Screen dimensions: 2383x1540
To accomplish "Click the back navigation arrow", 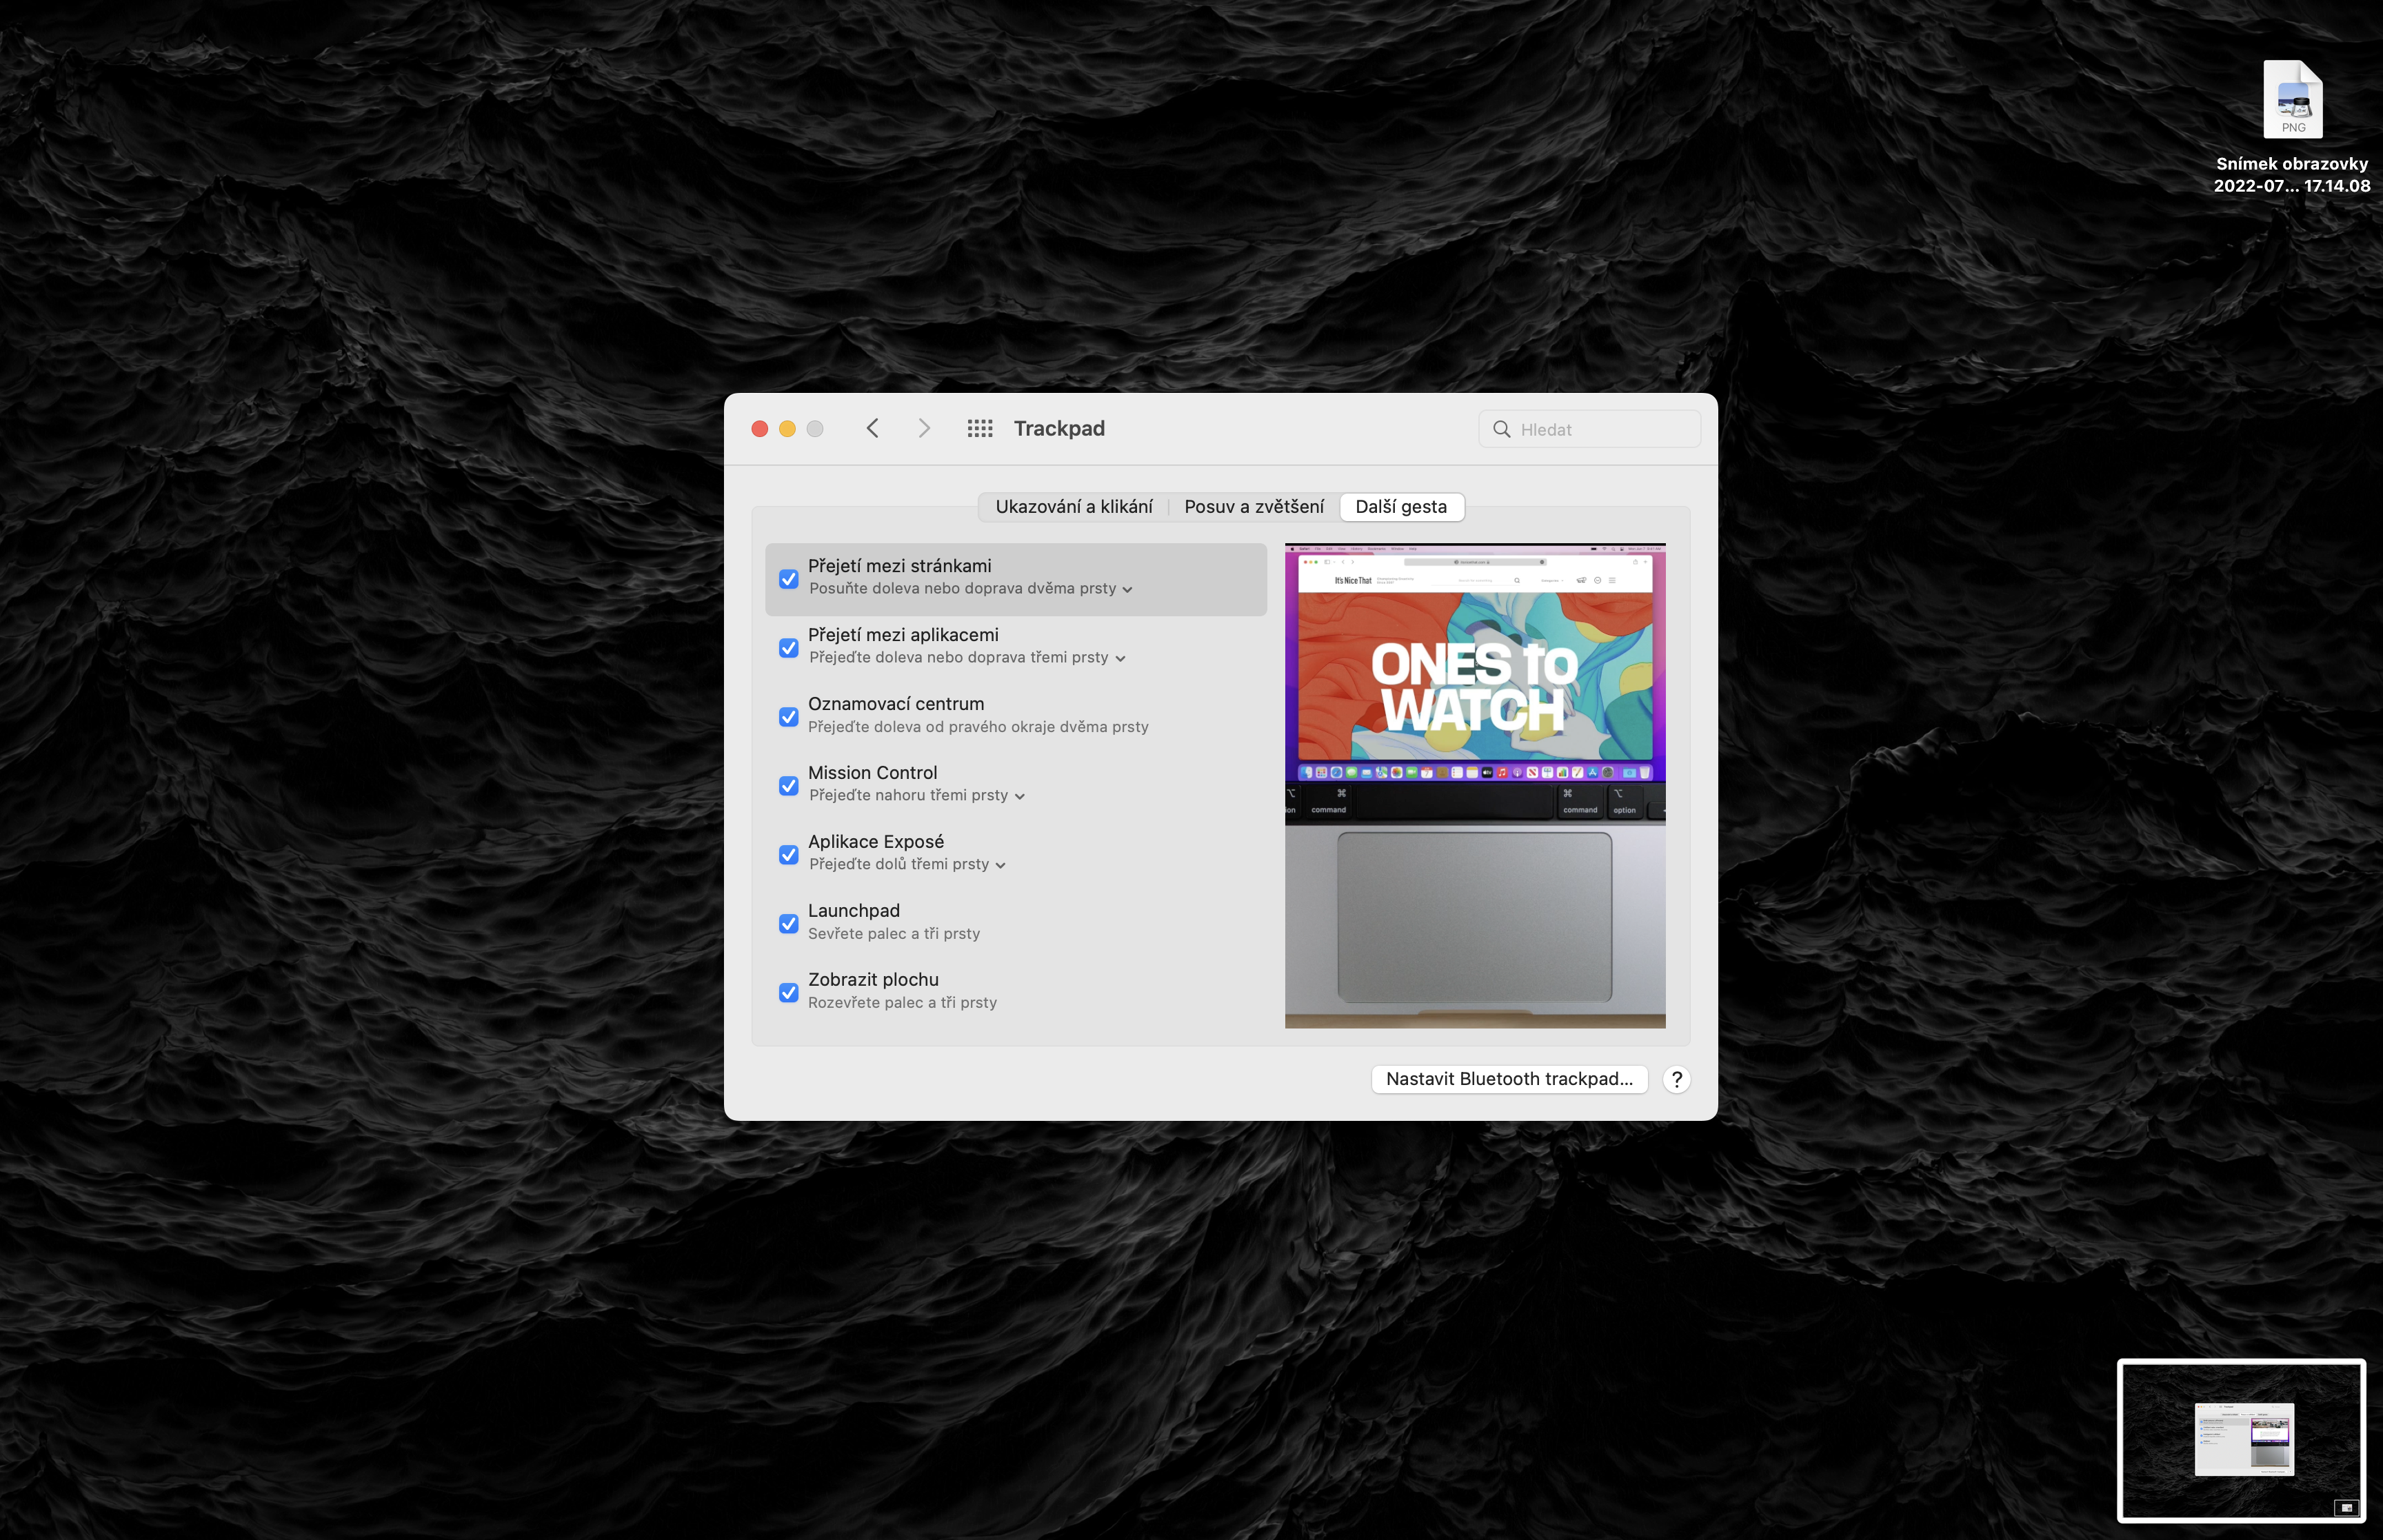I will 872,428.
